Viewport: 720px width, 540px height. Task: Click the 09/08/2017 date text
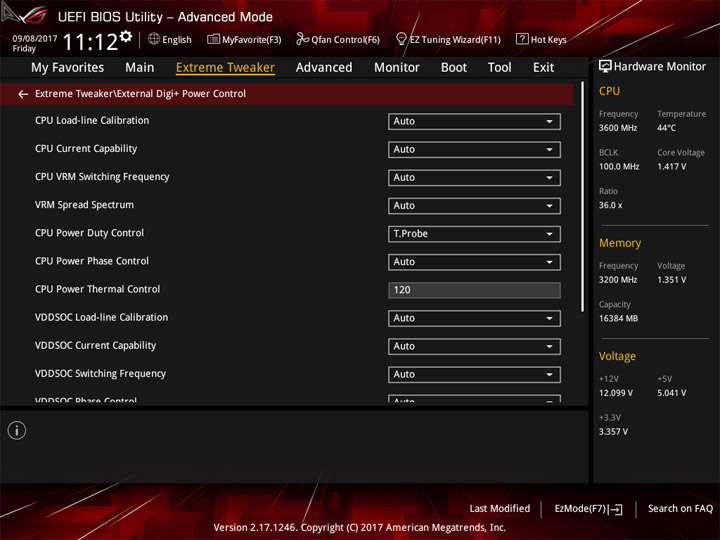coord(35,39)
